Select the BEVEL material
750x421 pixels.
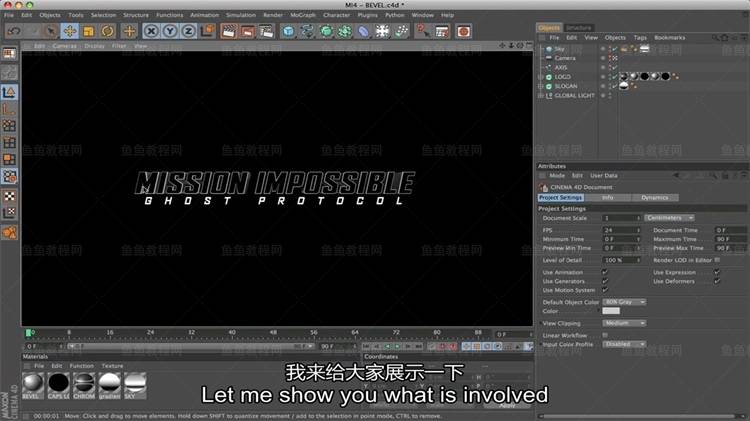click(33, 385)
